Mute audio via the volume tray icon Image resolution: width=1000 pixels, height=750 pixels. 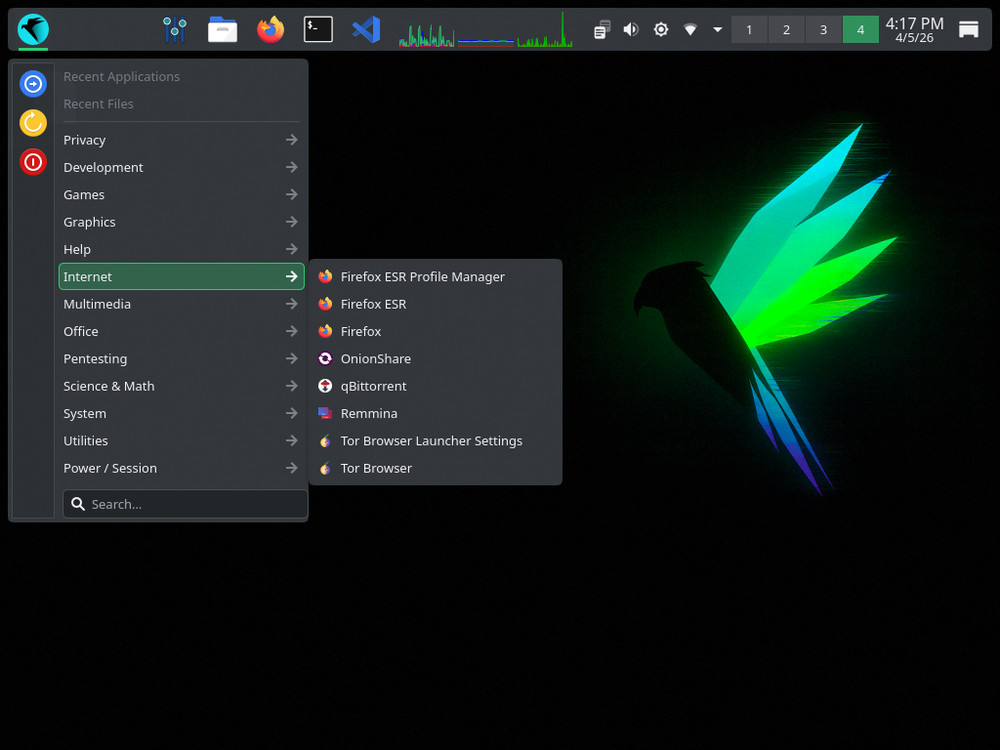tap(630, 29)
